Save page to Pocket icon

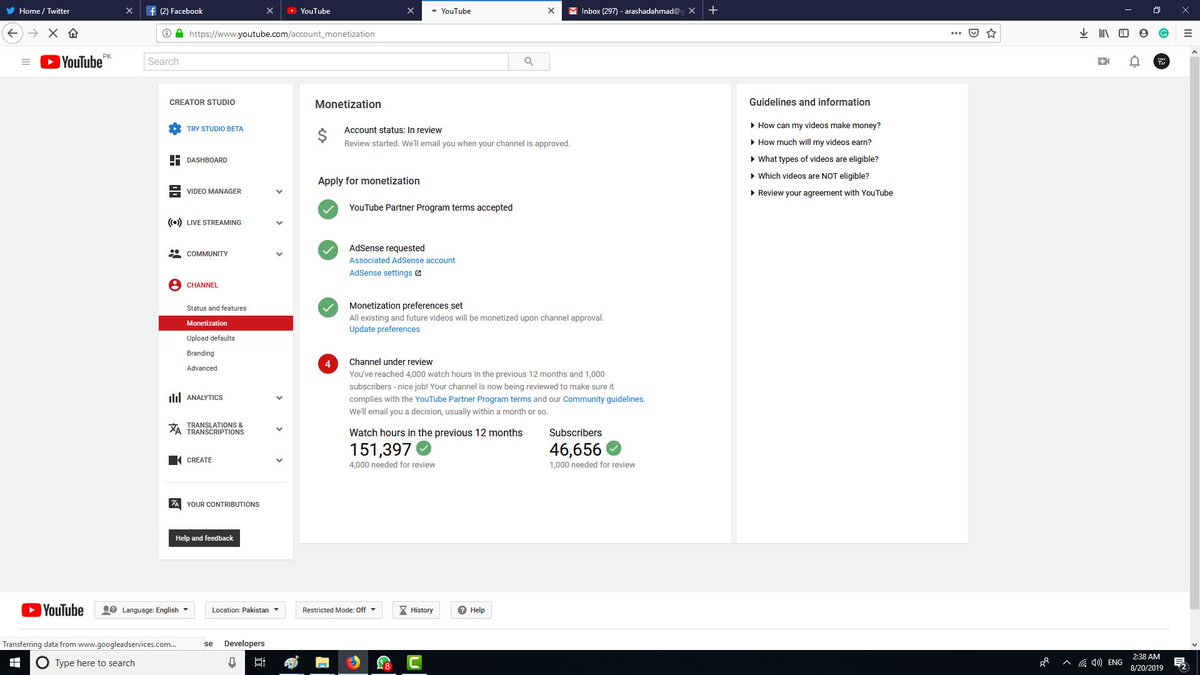click(x=973, y=33)
